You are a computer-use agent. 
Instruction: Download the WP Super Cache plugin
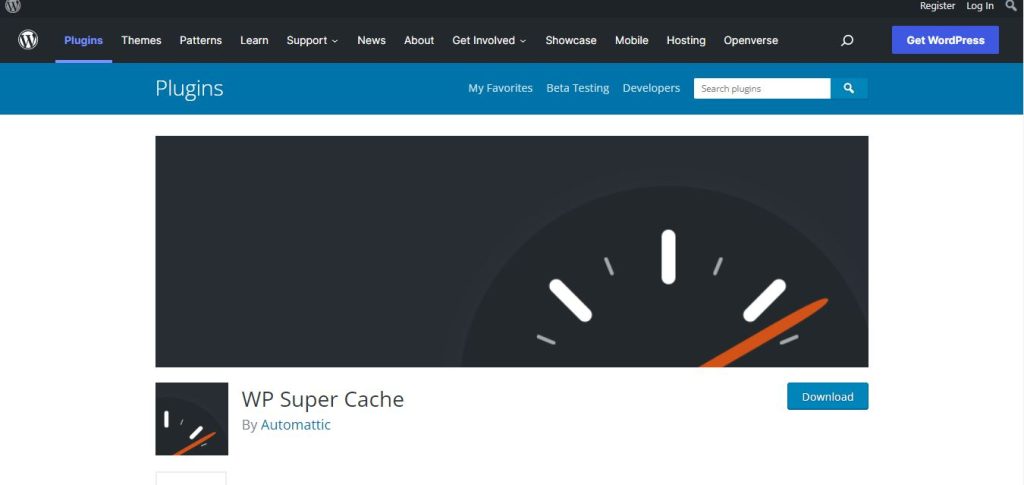[827, 396]
